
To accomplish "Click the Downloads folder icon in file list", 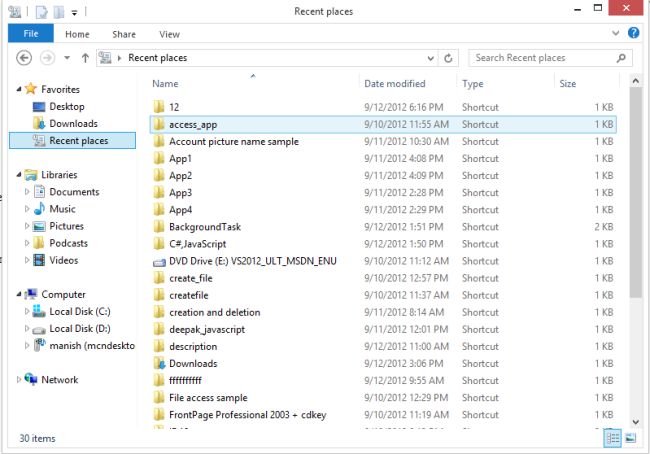I will [x=159, y=364].
